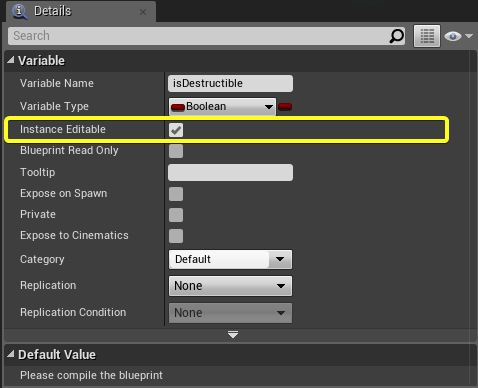Open the Category Default dropdown

tap(230, 259)
